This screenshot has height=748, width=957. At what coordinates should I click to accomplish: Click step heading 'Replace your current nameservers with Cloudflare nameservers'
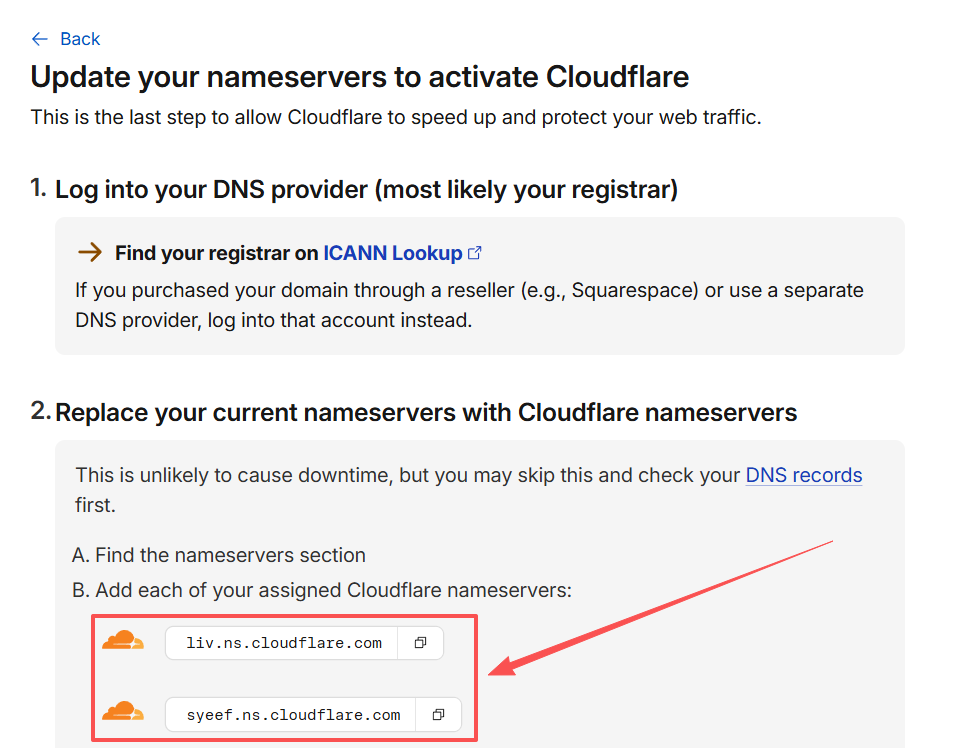click(426, 412)
